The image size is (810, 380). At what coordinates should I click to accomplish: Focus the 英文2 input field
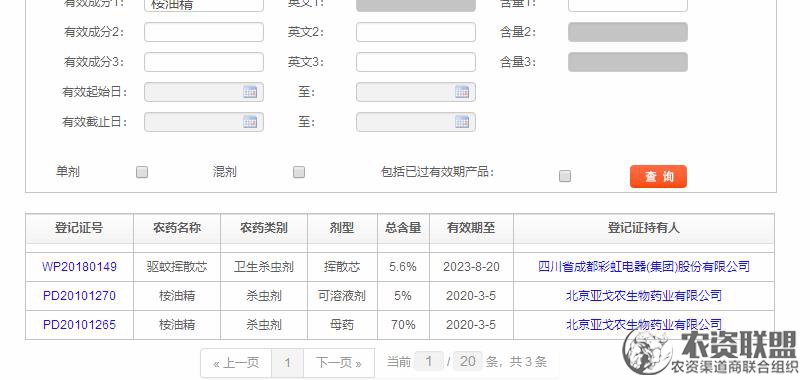click(x=416, y=32)
